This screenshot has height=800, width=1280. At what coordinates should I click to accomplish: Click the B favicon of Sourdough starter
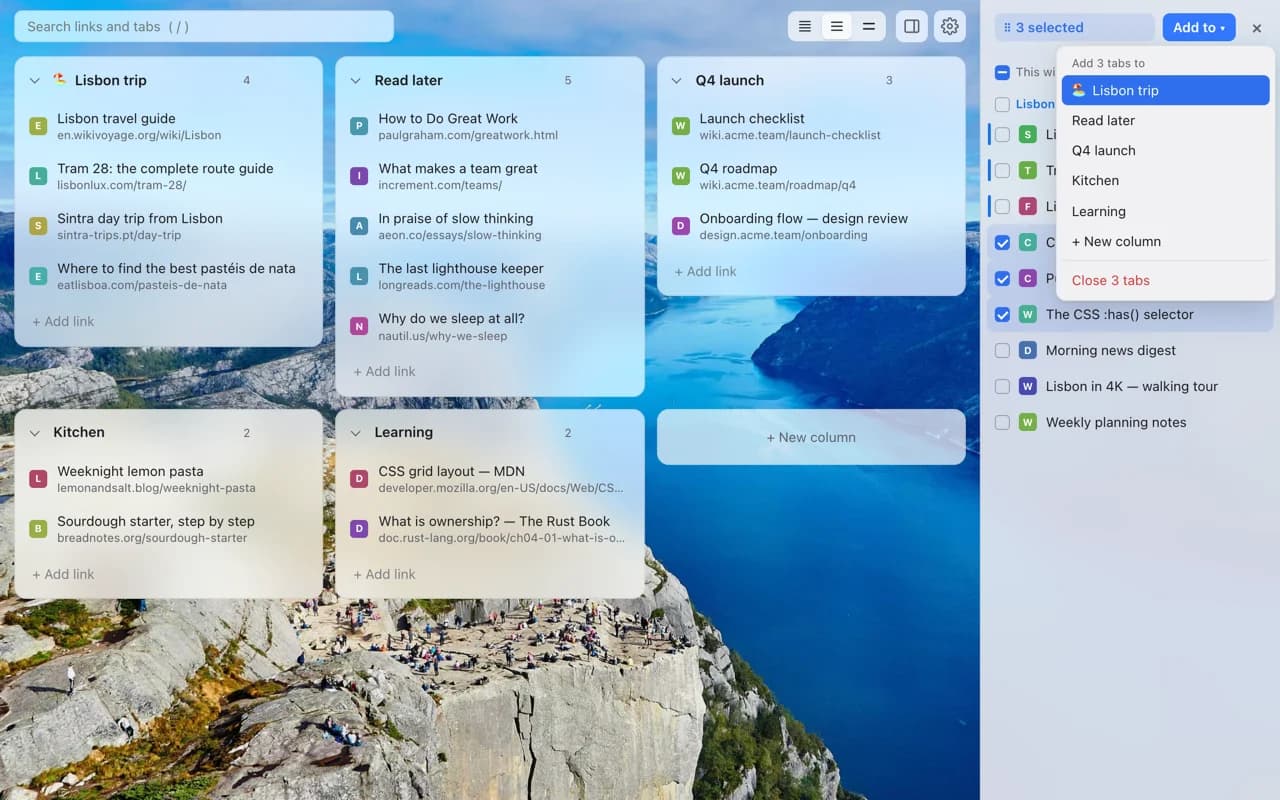tap(38, 529)
